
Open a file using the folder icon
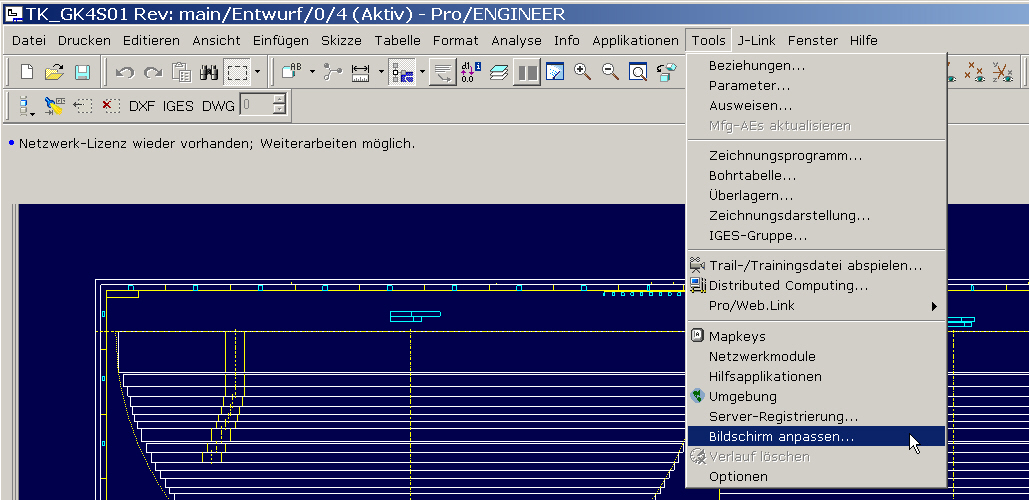[54, 72]
